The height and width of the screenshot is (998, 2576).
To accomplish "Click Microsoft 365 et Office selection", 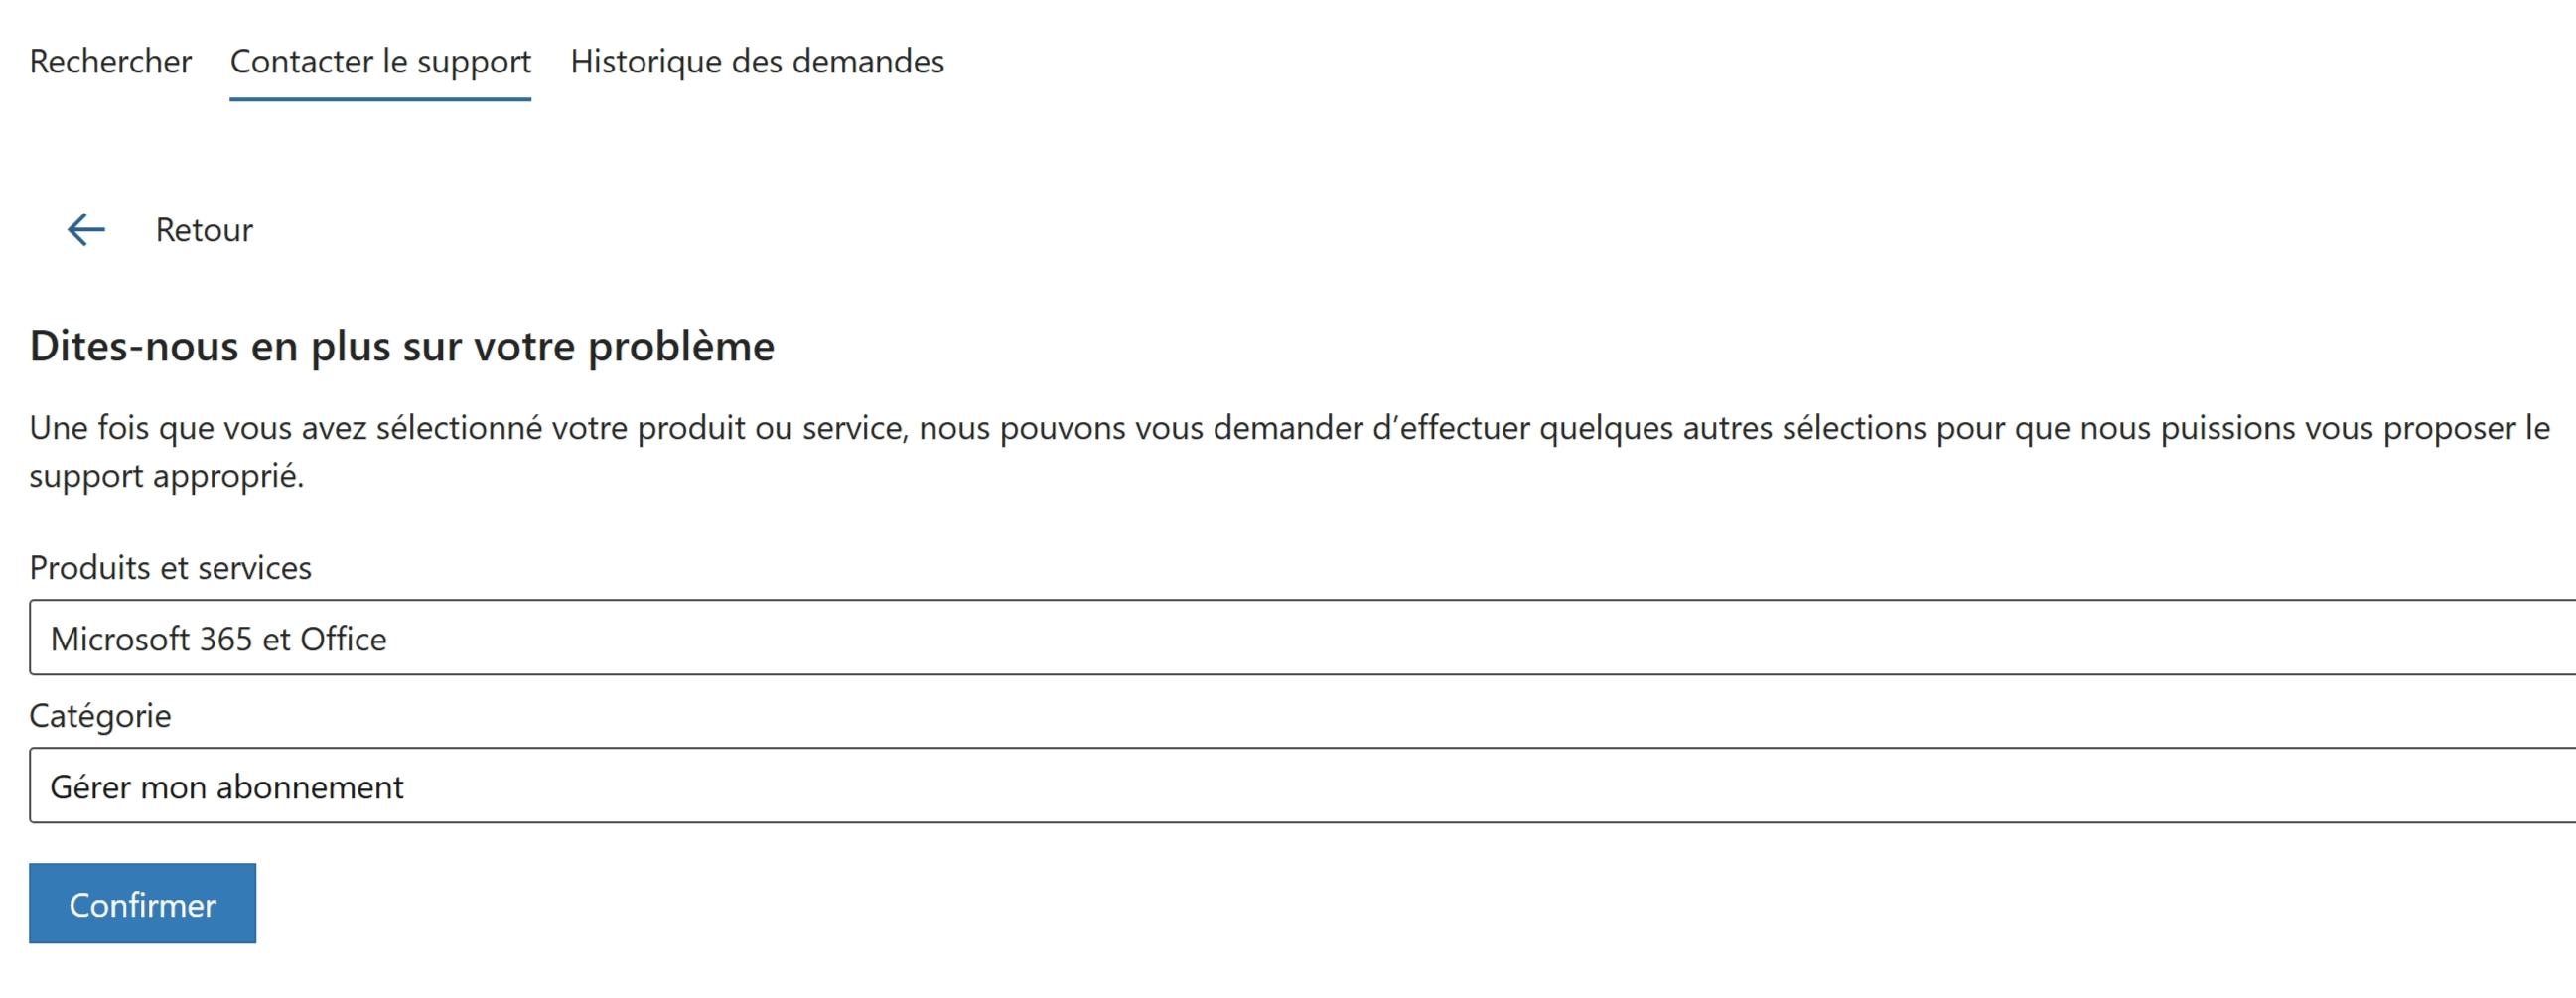I will [218, 638].
